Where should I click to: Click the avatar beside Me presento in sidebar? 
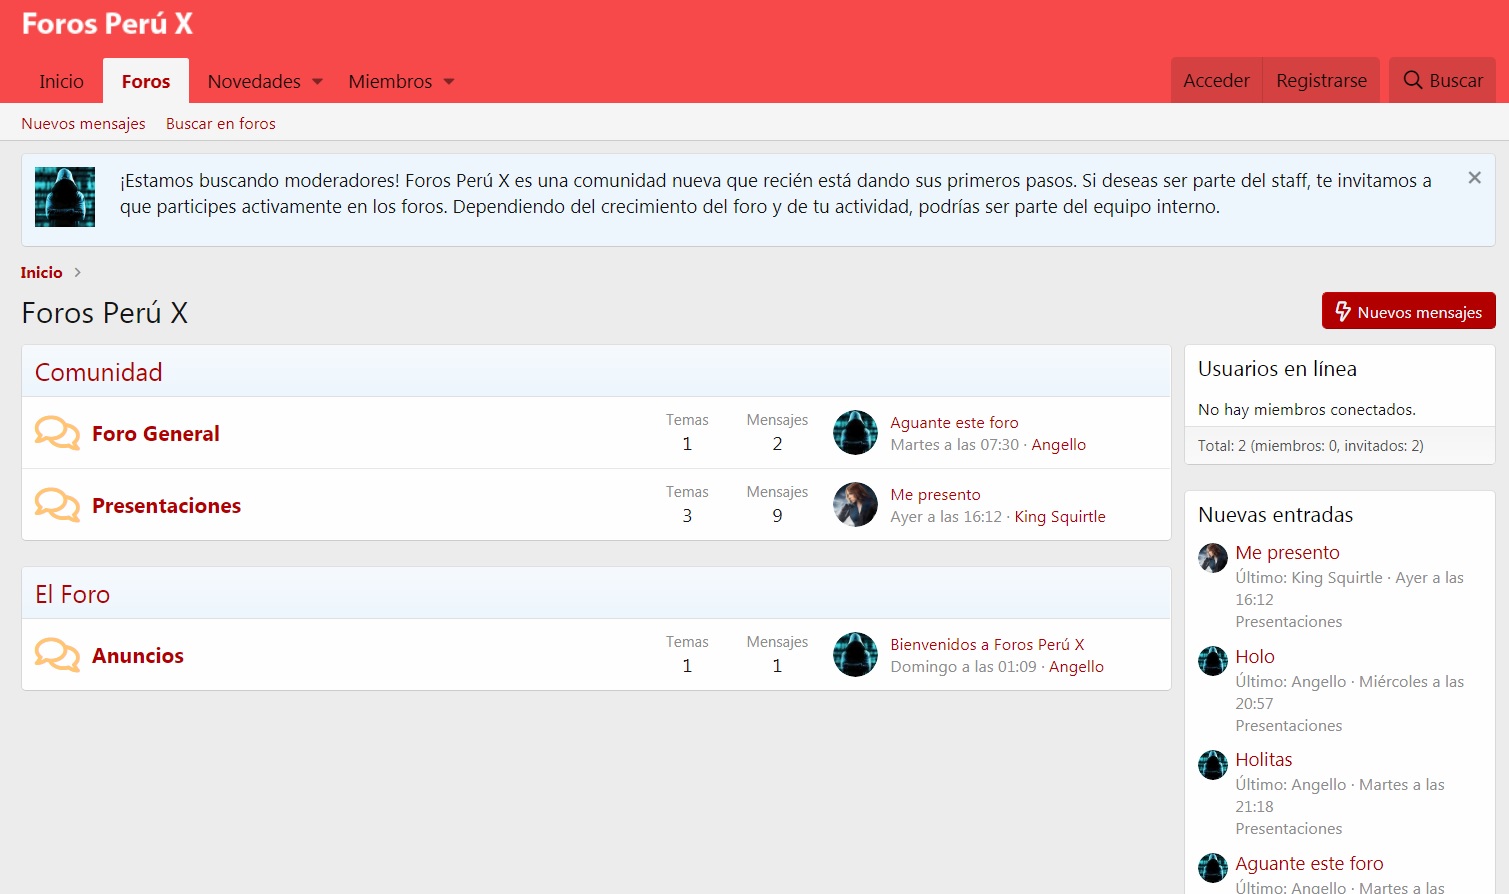pyautogui.click(x=1213, y=558)
